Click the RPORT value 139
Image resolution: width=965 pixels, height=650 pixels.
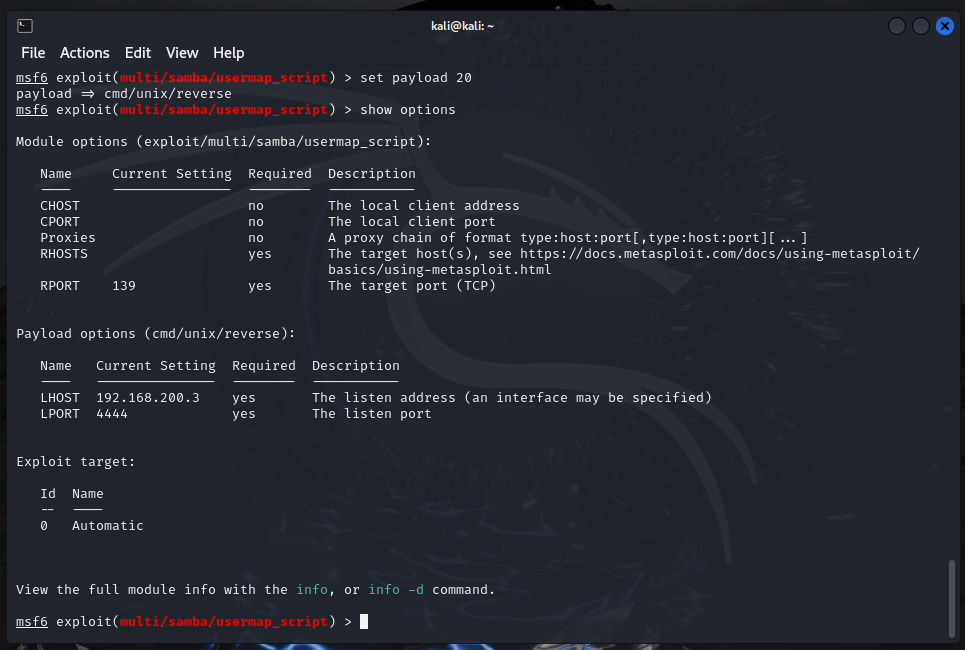tap(124, 286)
